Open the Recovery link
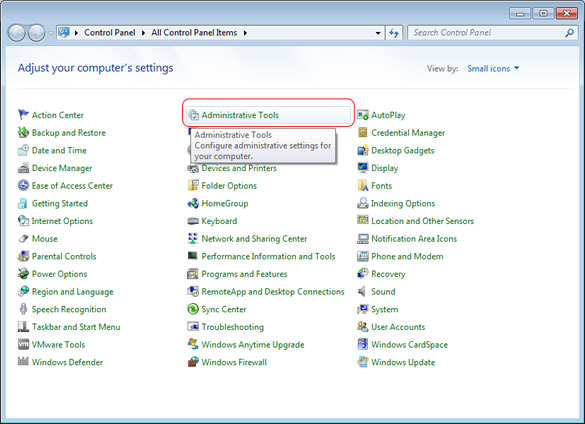The image size is (585, 424). [x=388, y=274]
